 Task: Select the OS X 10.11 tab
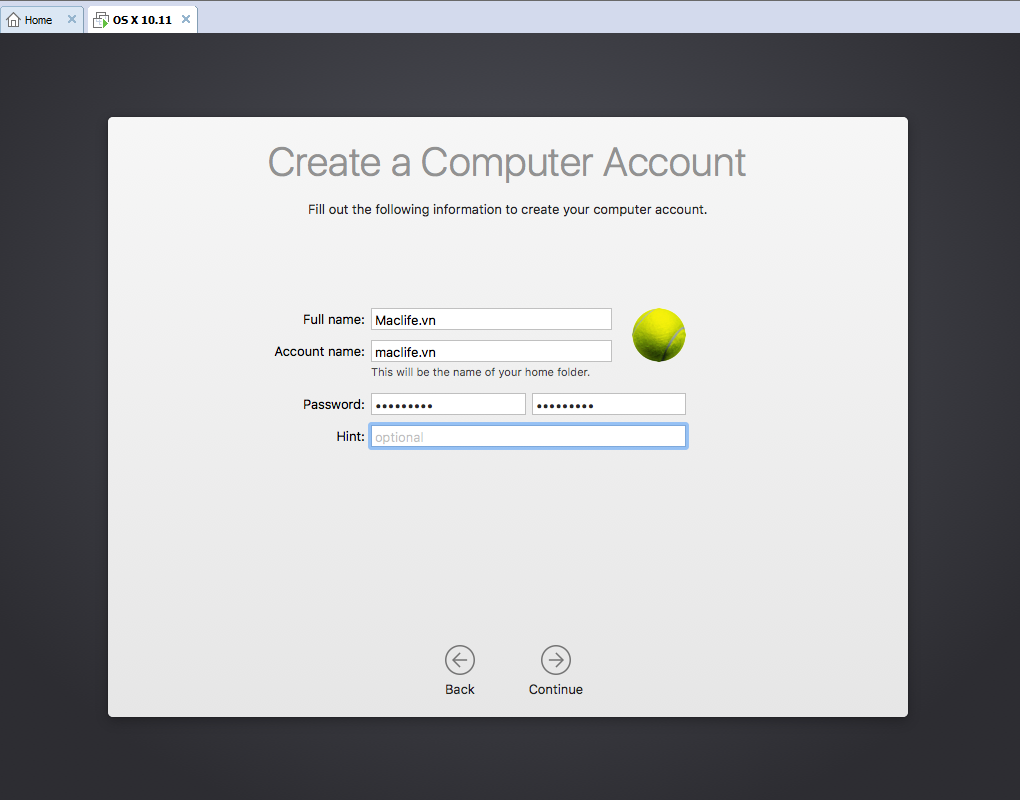coord(140,18)
